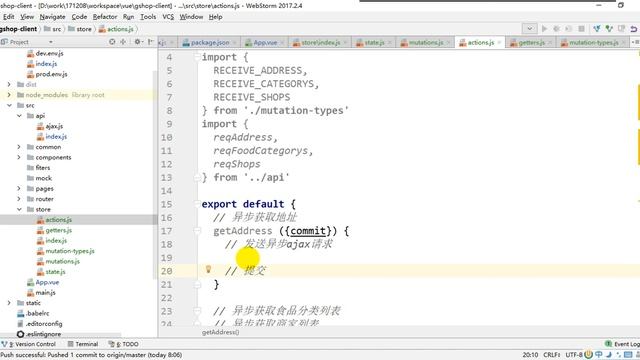The height and width of the screenshot is (360, 640).
Task: Click the VCS commit changes icon
Action: (609, 29)
